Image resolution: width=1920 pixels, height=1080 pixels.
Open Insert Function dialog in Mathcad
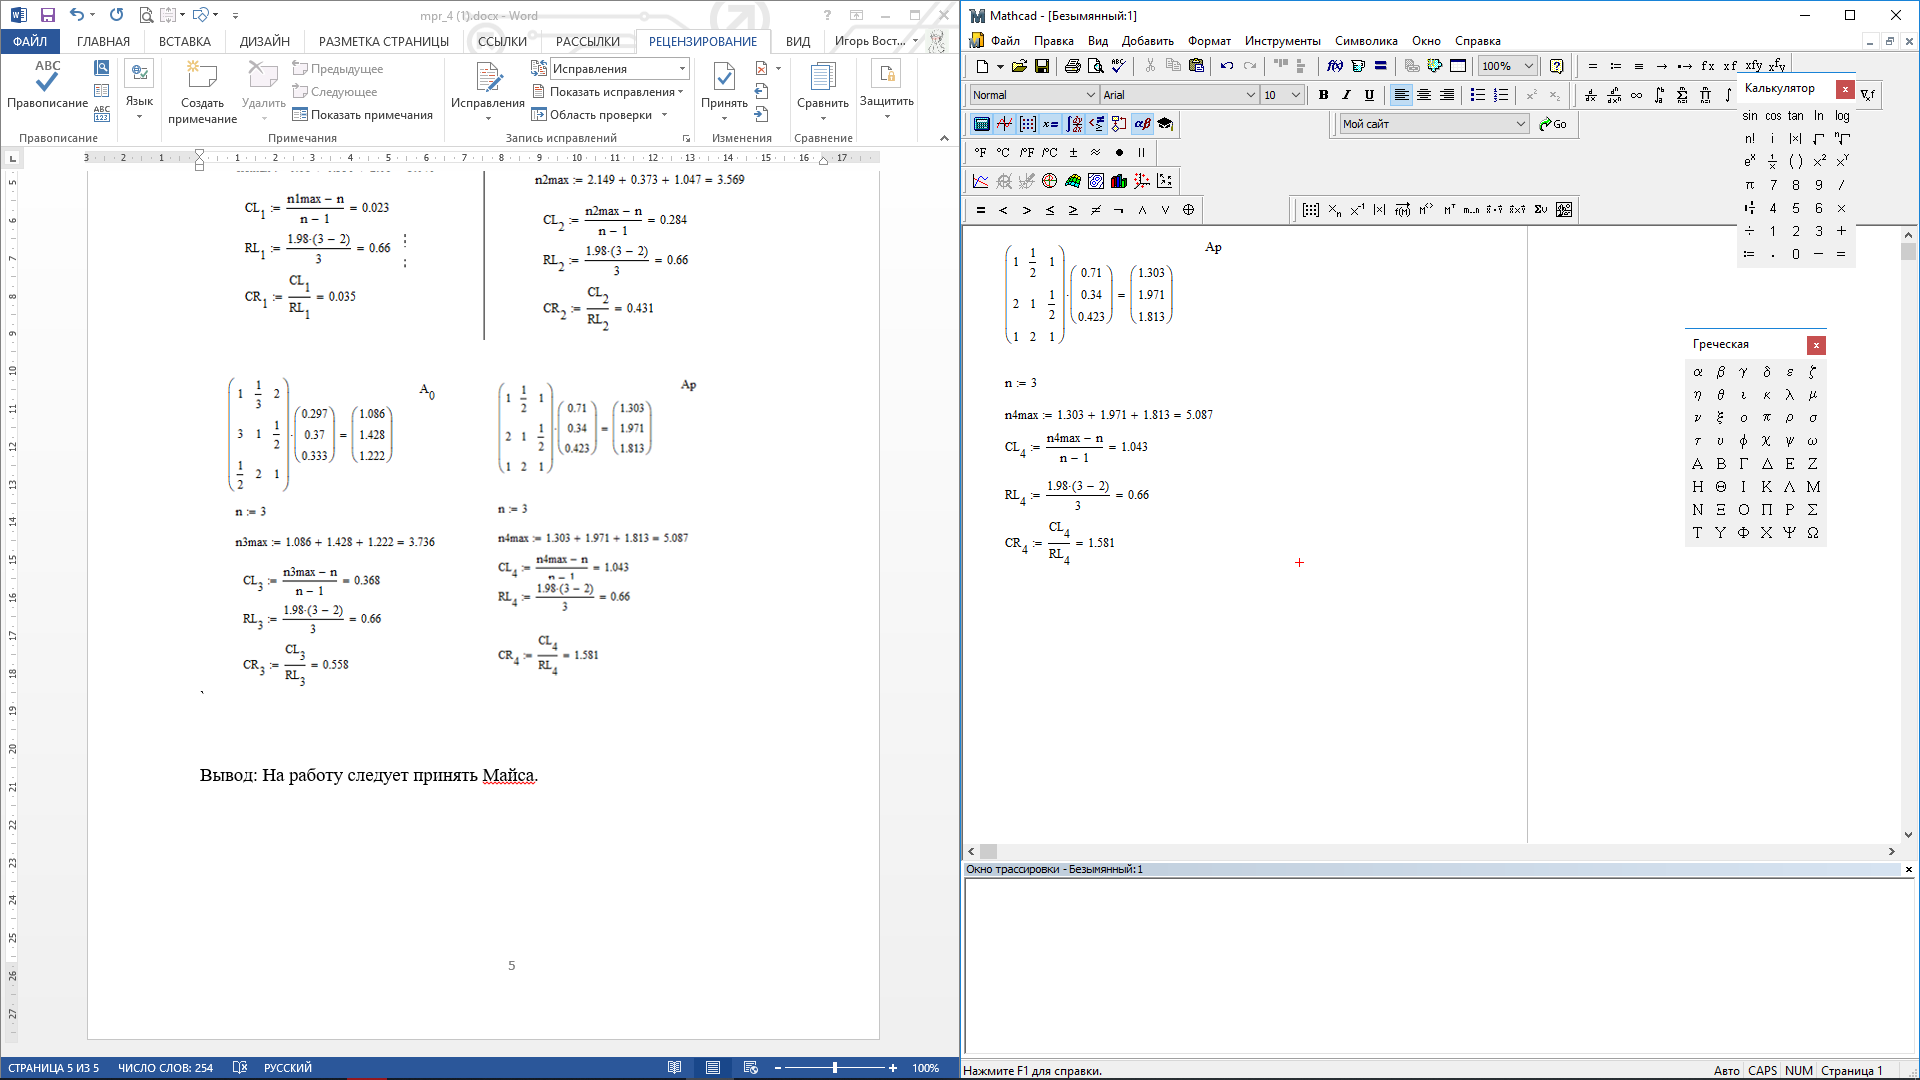coord(1334,66)
